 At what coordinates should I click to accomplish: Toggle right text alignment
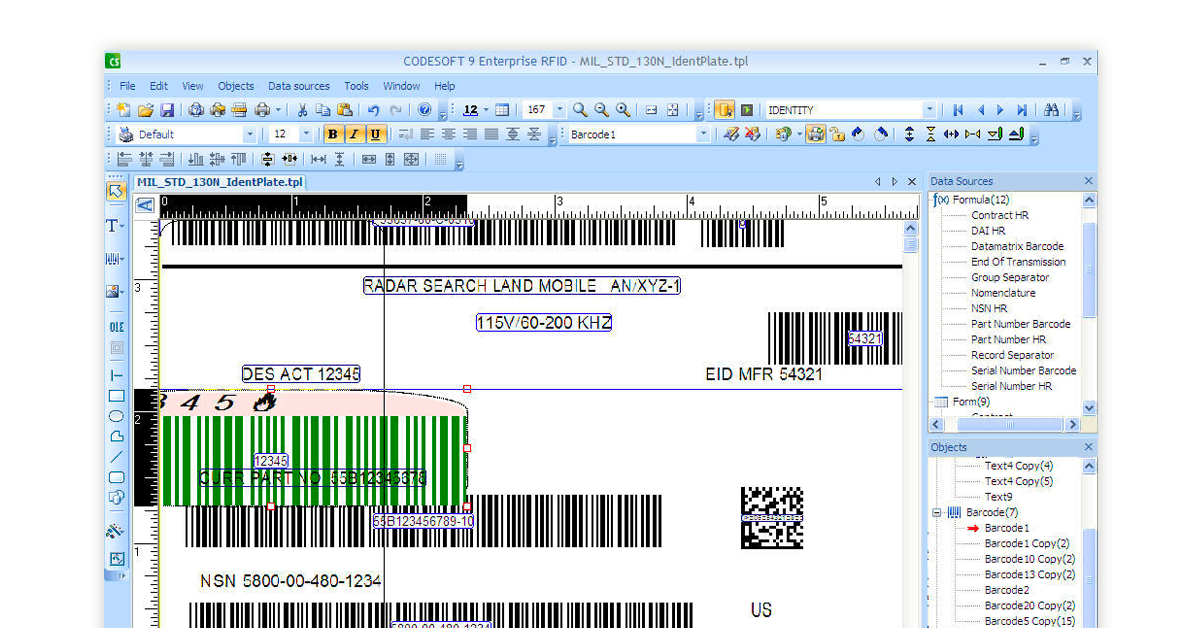coord(469,134)
